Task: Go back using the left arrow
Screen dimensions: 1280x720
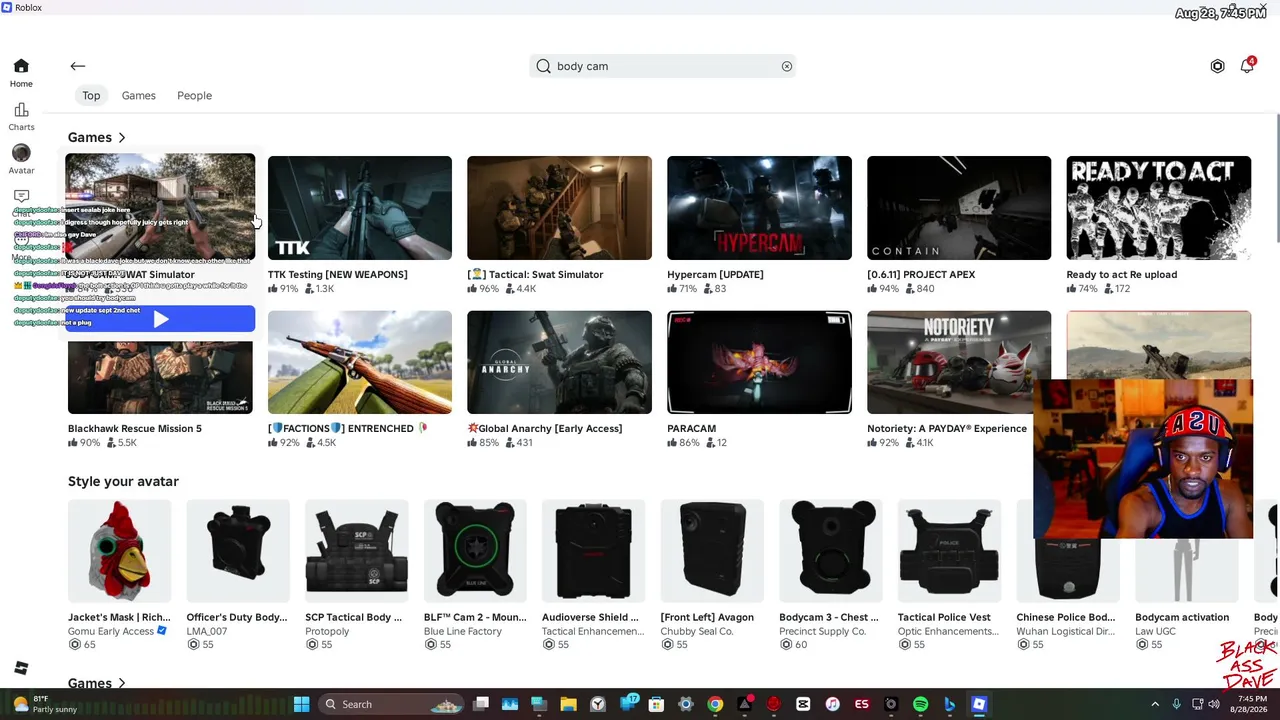Action: point(77,66)
